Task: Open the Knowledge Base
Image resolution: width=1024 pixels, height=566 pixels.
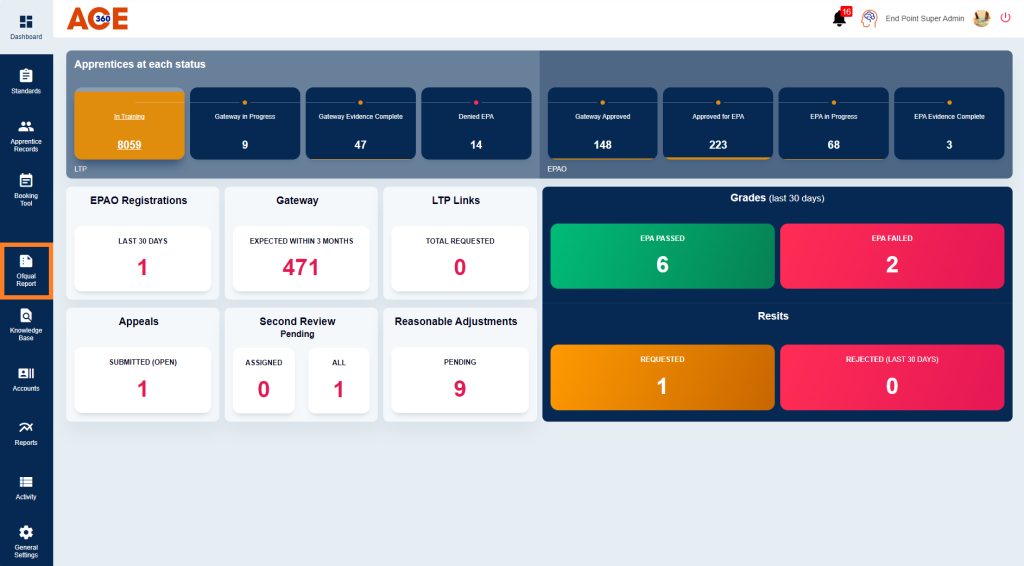Action: point(26,324)
